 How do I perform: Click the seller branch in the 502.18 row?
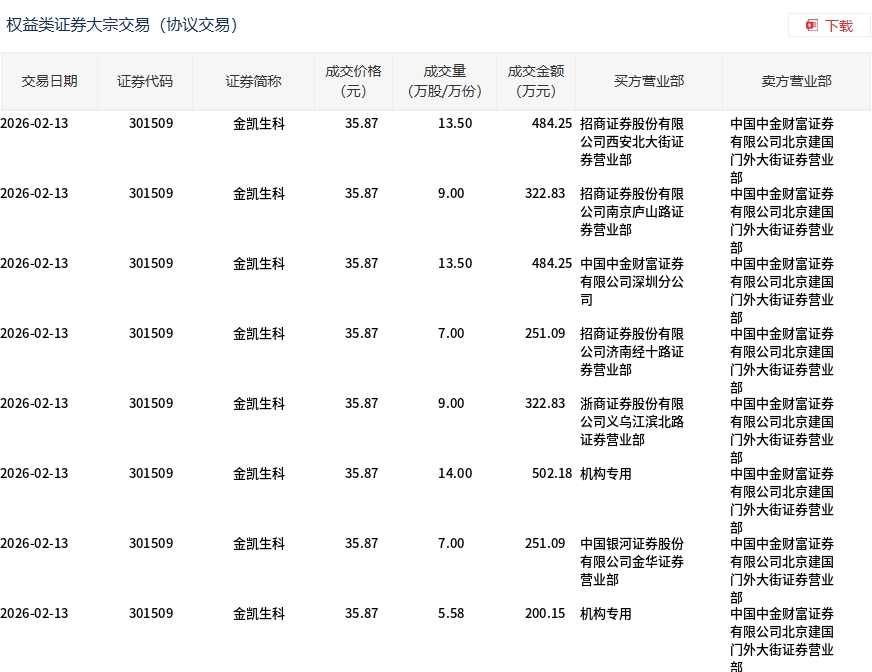click(x=782, y=501)
